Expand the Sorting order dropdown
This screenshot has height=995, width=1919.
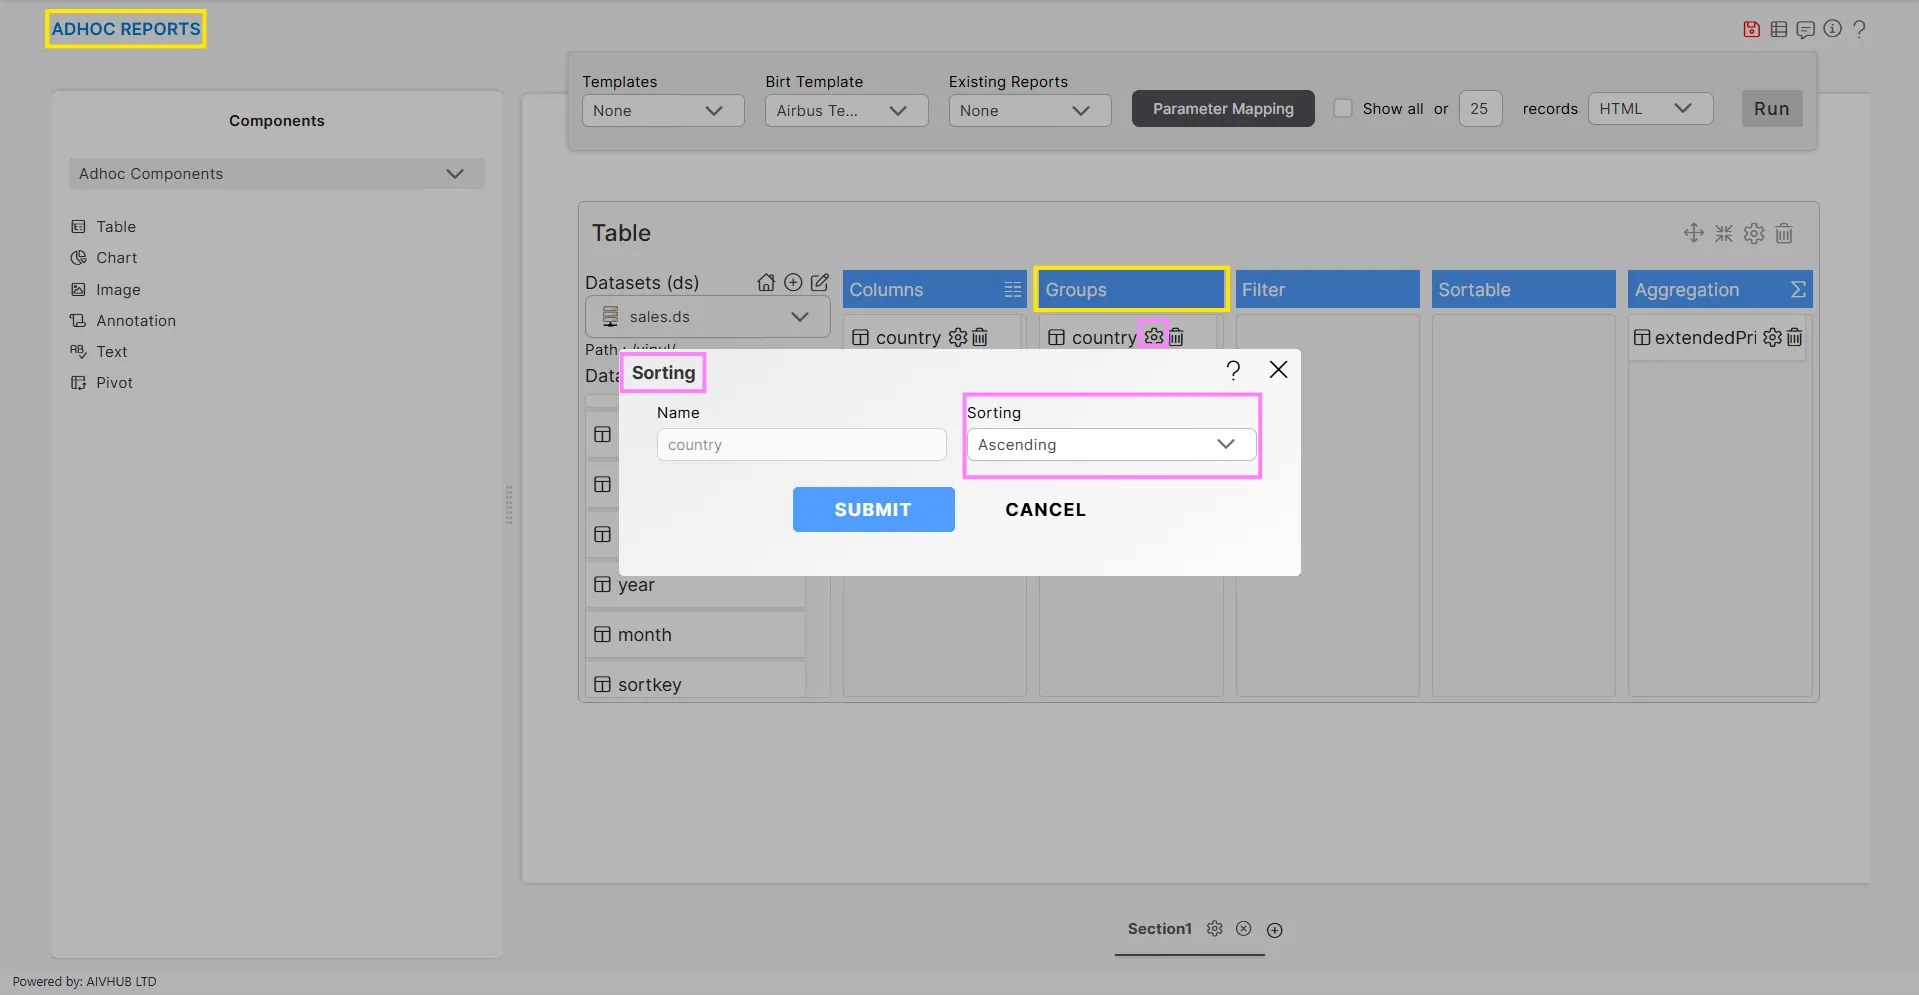pyautogui.click(x=1110, y=445)
